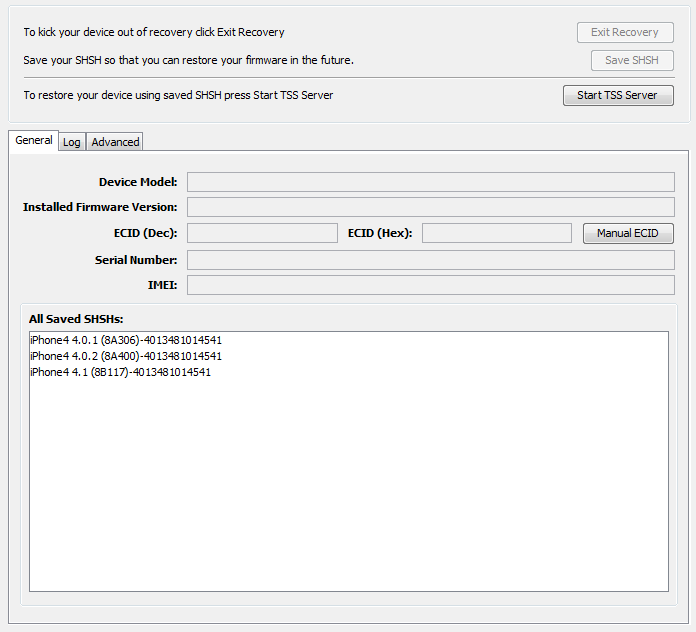Click the 'To kick your device out of recovery' text
The height and width of the screenshot is (632, 696).
tap(154, 32)
